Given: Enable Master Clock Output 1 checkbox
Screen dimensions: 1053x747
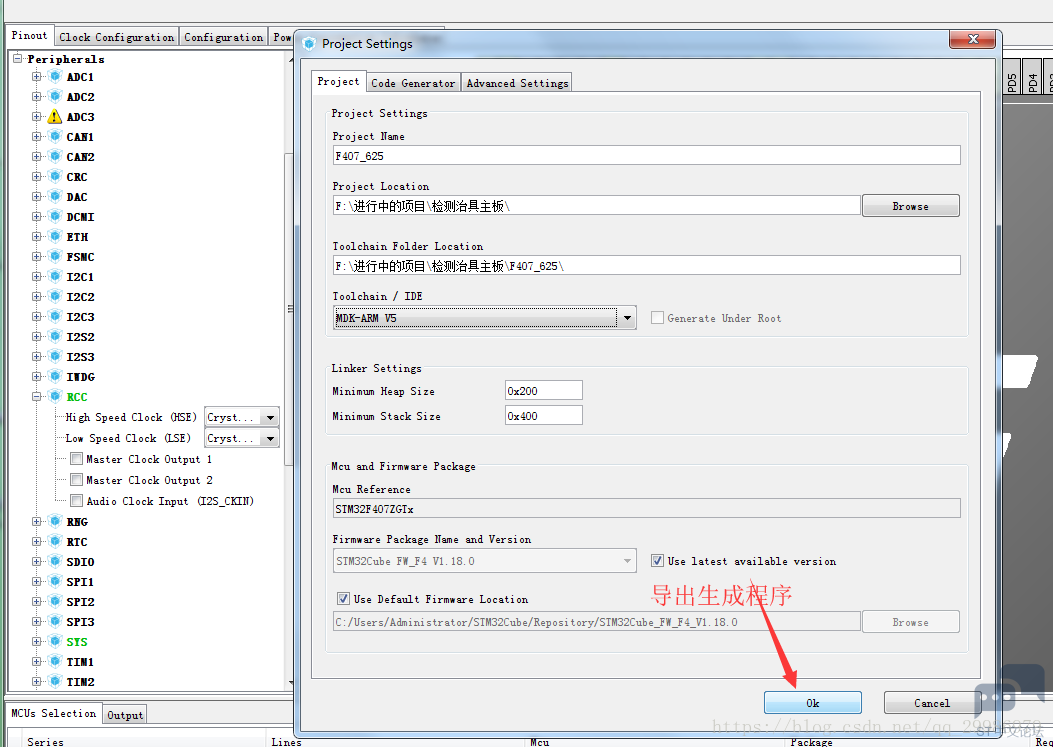Looking at the screenshot, I should (x=77, y=459).
